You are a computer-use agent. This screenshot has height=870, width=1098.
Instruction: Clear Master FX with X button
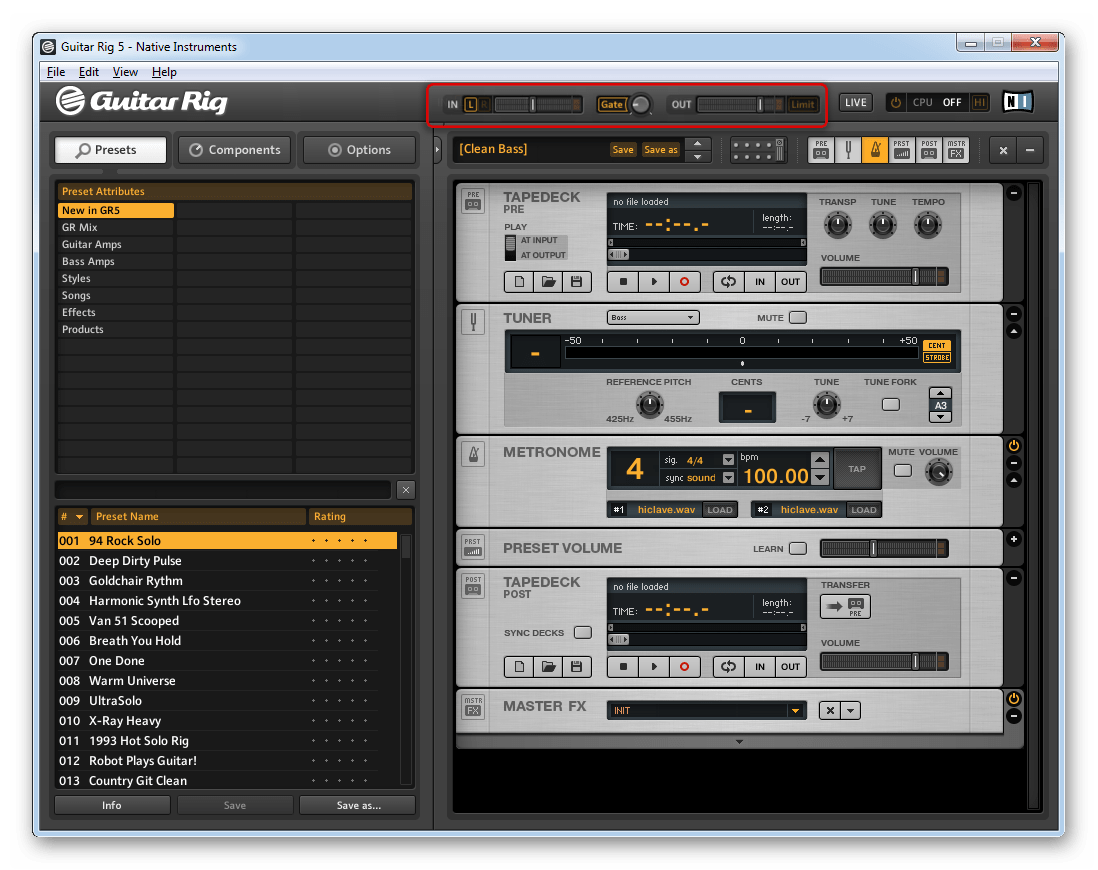830,711
